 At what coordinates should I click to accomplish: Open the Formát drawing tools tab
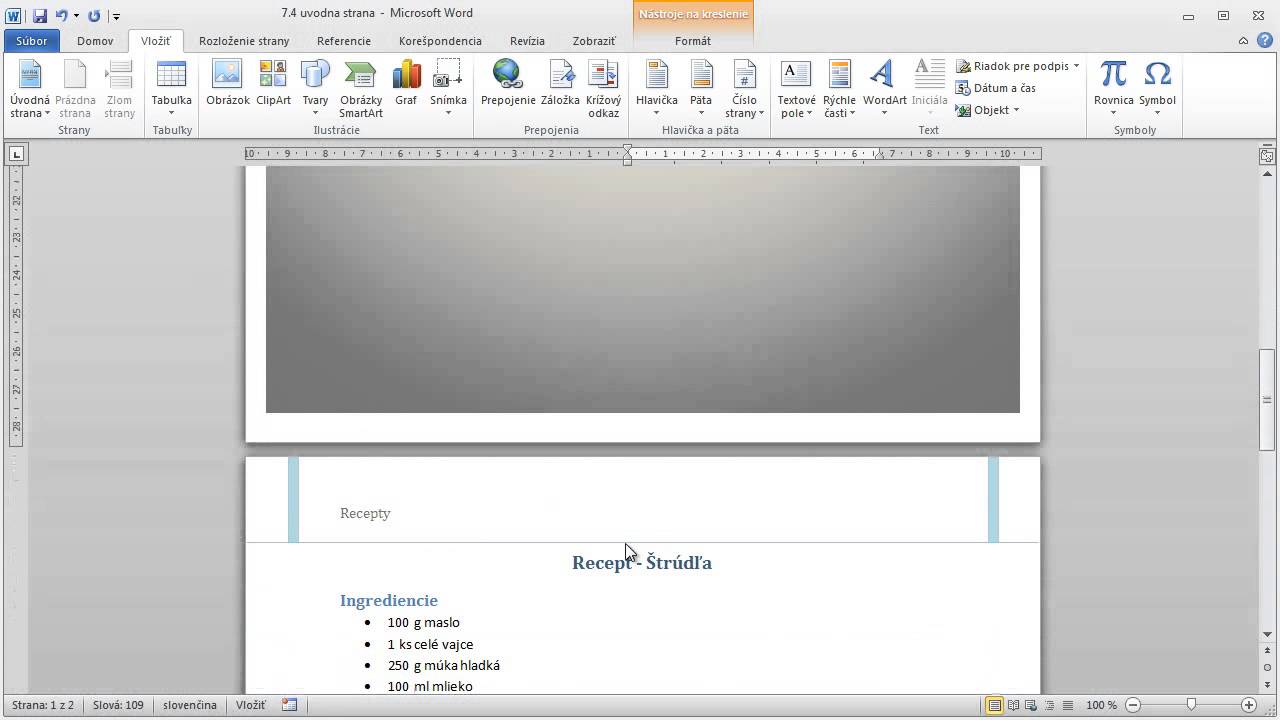click(x=693, y=41)
